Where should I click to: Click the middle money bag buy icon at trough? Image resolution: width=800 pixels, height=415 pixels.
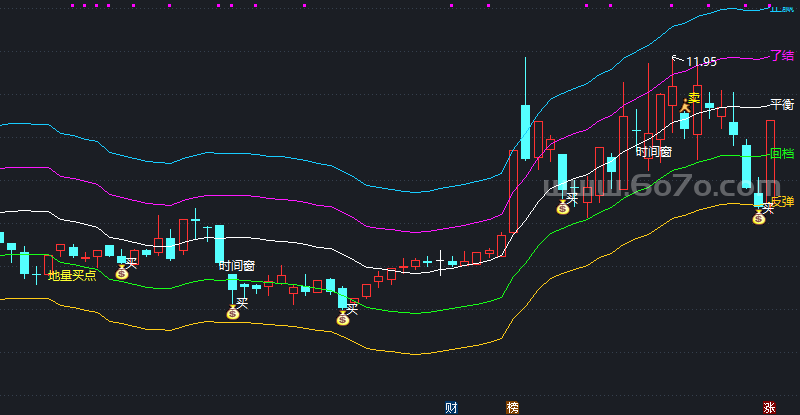pos(343,319)
